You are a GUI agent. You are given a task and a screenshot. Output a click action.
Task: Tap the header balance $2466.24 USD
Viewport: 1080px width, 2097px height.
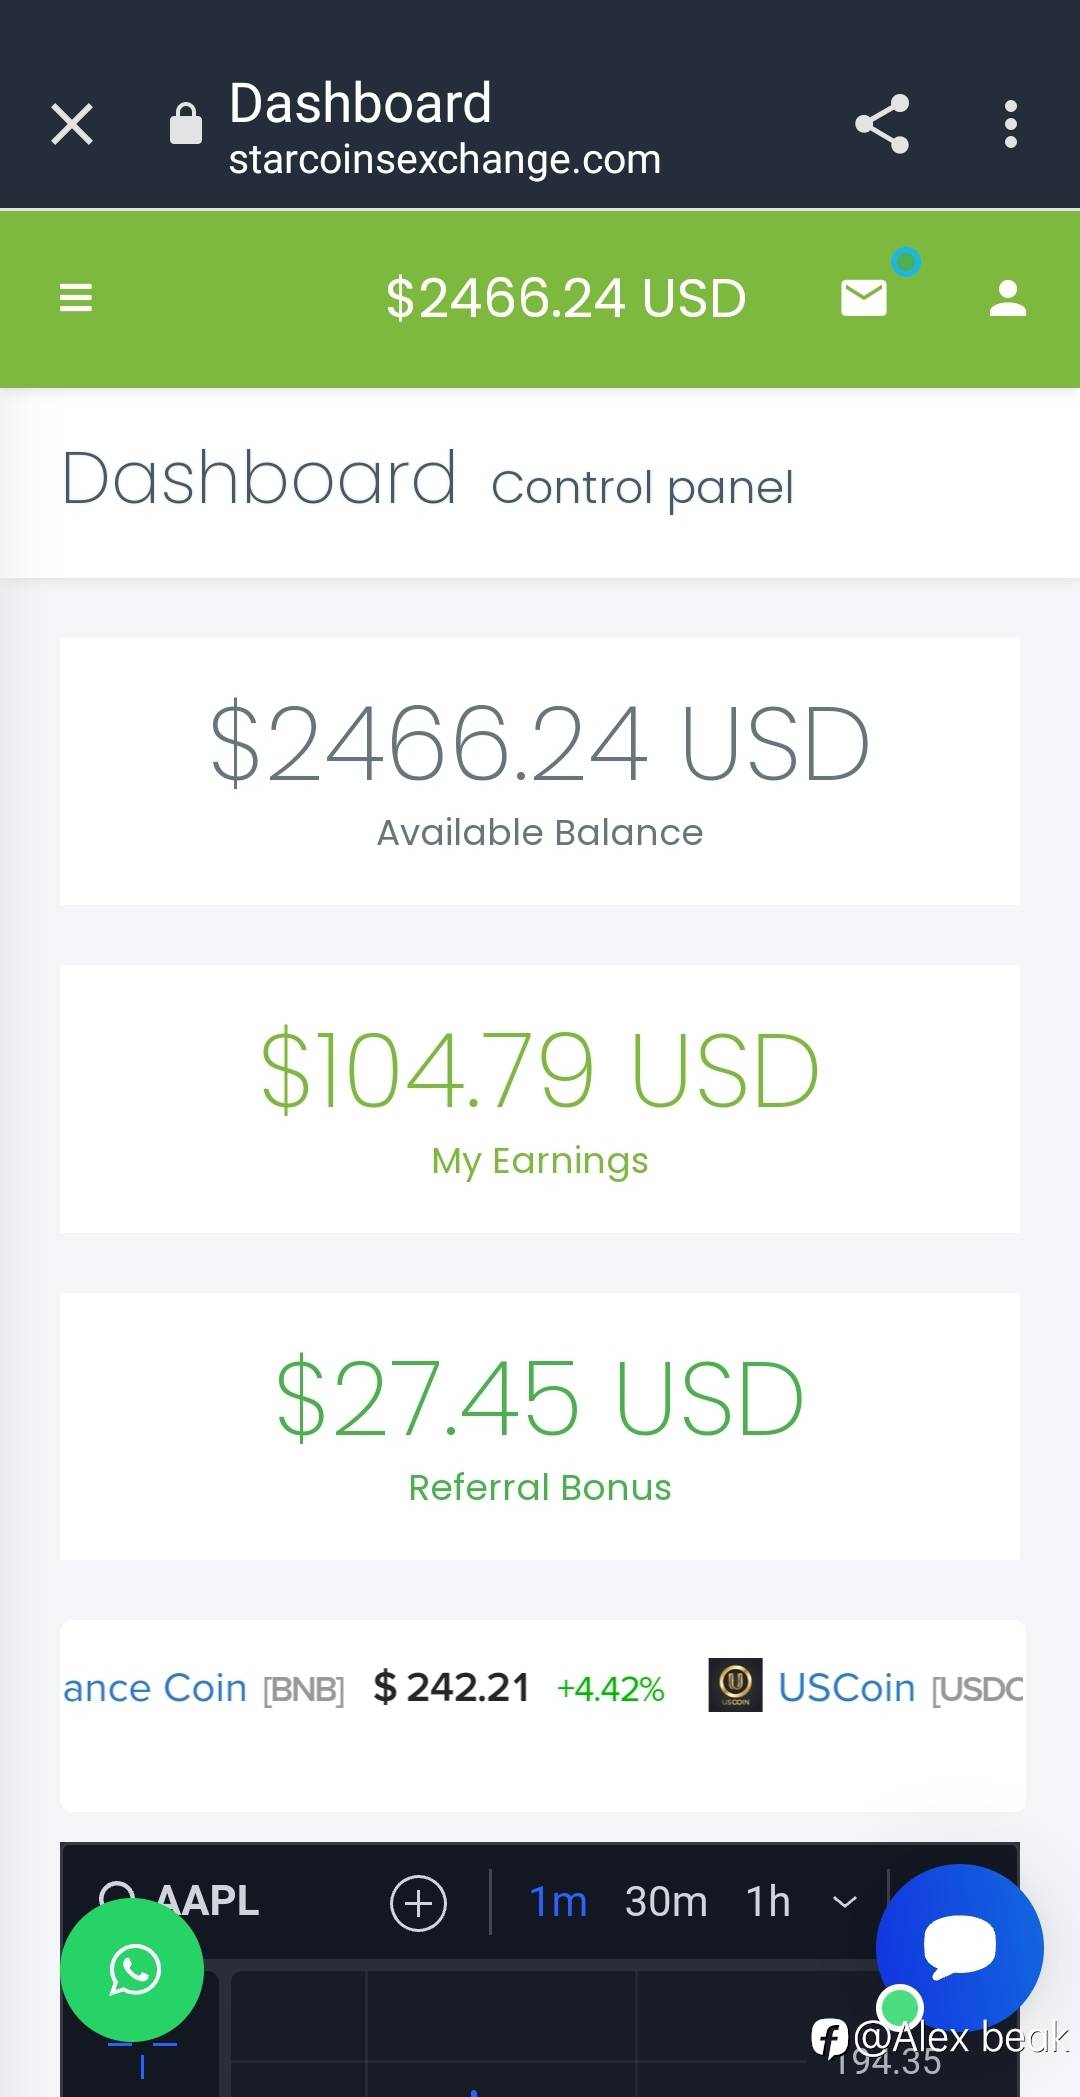click(566, 298)
